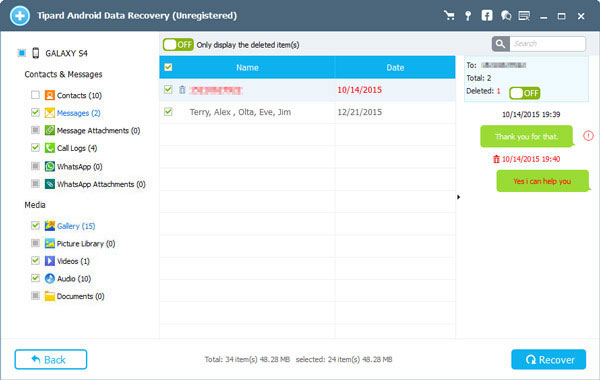Image resolution: width=600 pixels, height=380 pixels.
Task: Select the Videos (1) category
Action: tap(73, 261)
